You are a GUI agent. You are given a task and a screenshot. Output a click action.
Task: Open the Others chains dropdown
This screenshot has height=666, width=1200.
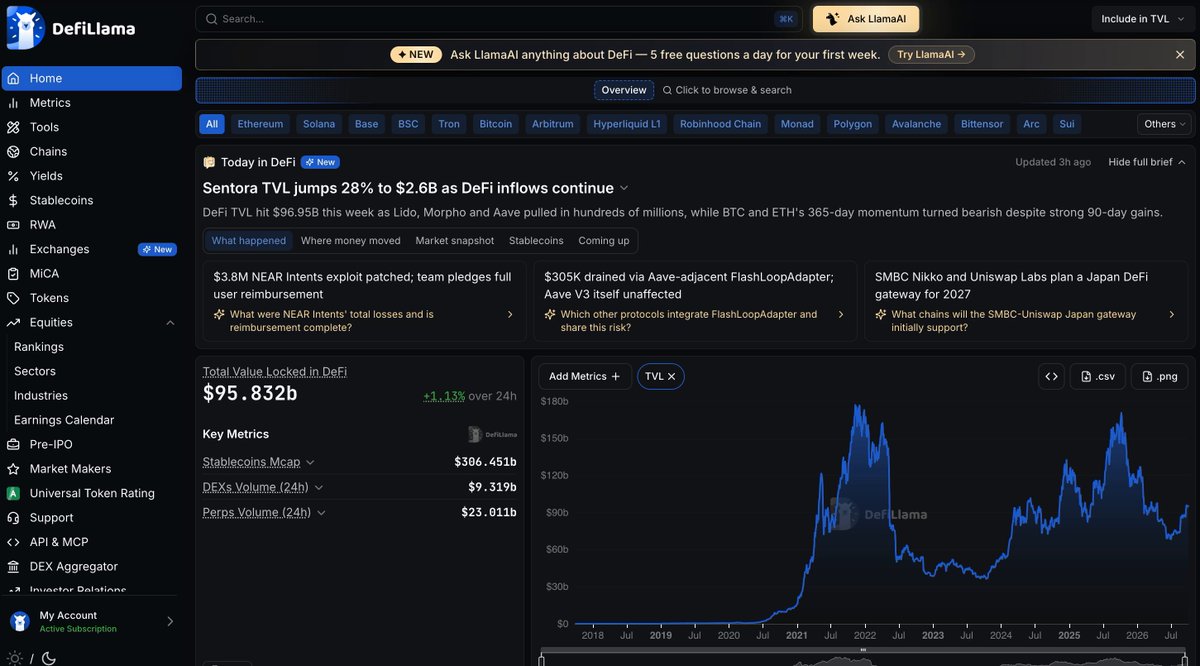[1165, 124]
